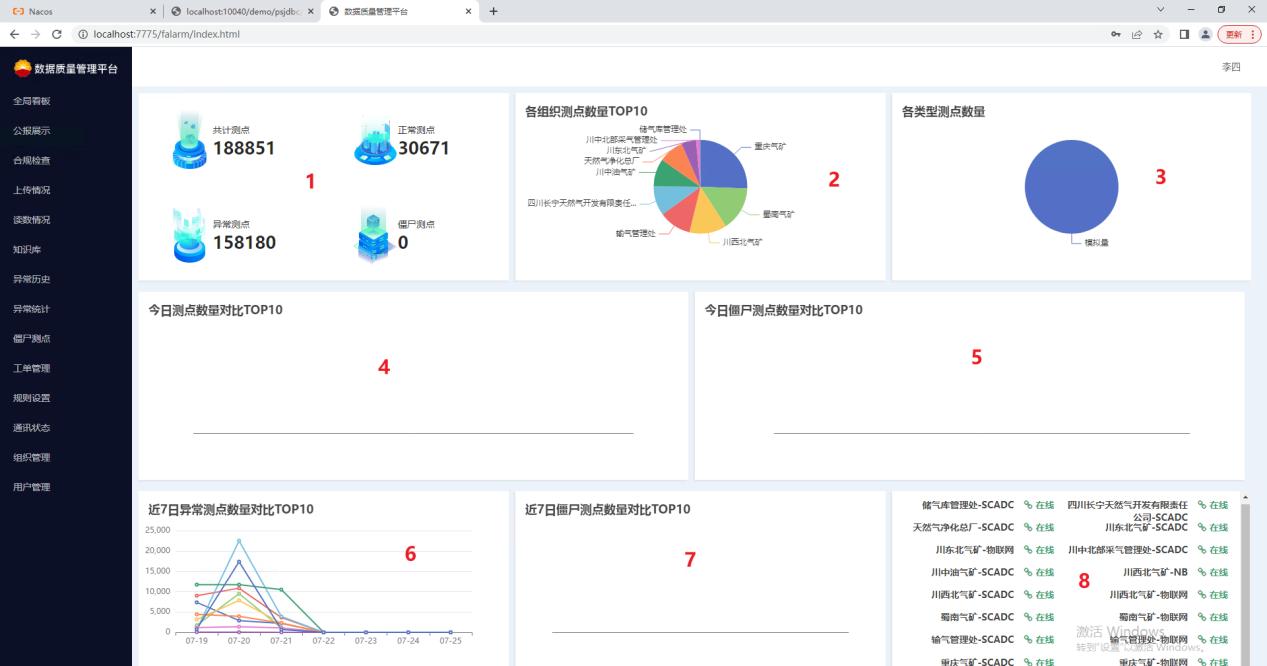Click the platform logo in sidebar header
Viewport: 1267px width, 666px height.
point(22,68)
